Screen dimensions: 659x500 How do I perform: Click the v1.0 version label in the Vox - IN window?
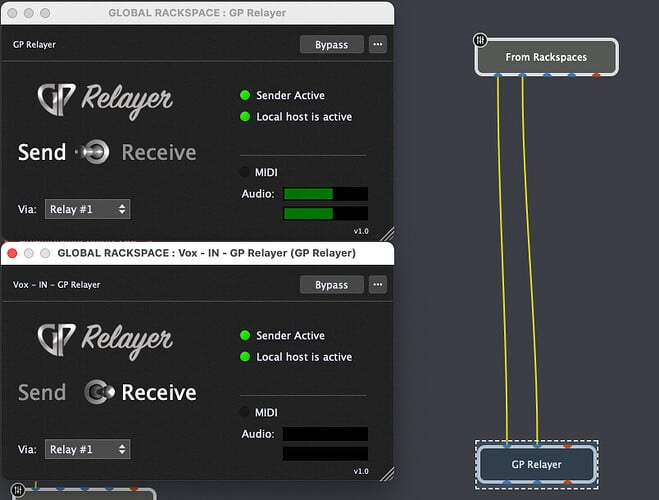[361, 471]
